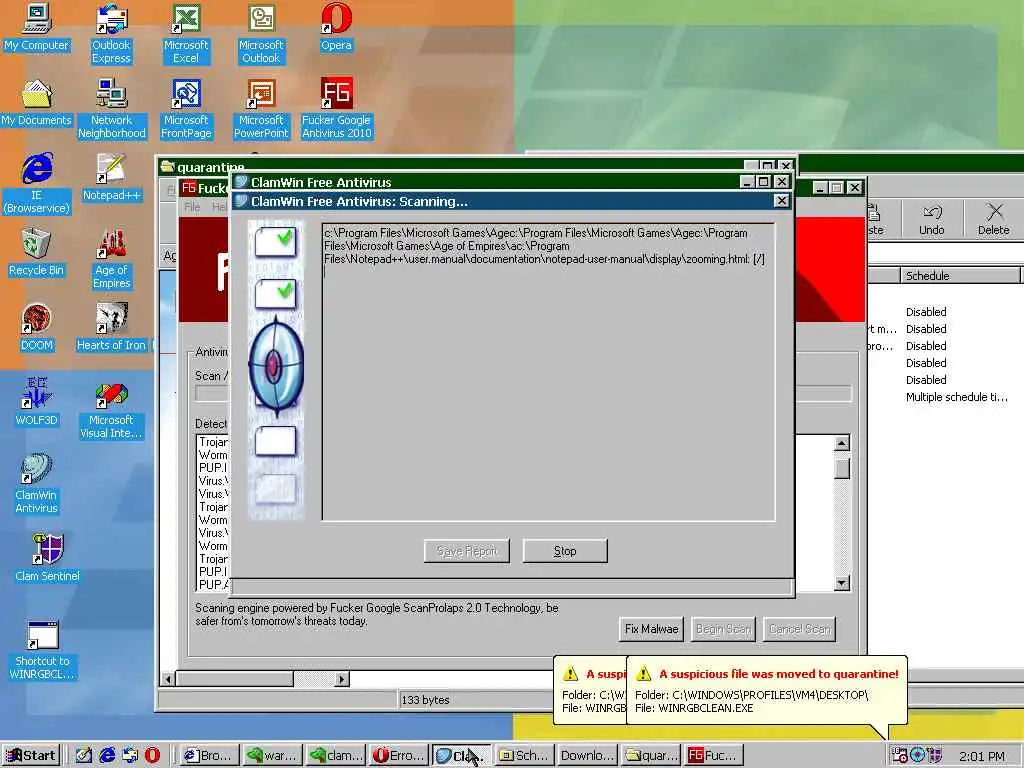Click left arrow of horizontal scrollbar
The image size is (1024, 768).
click(168, 679)
